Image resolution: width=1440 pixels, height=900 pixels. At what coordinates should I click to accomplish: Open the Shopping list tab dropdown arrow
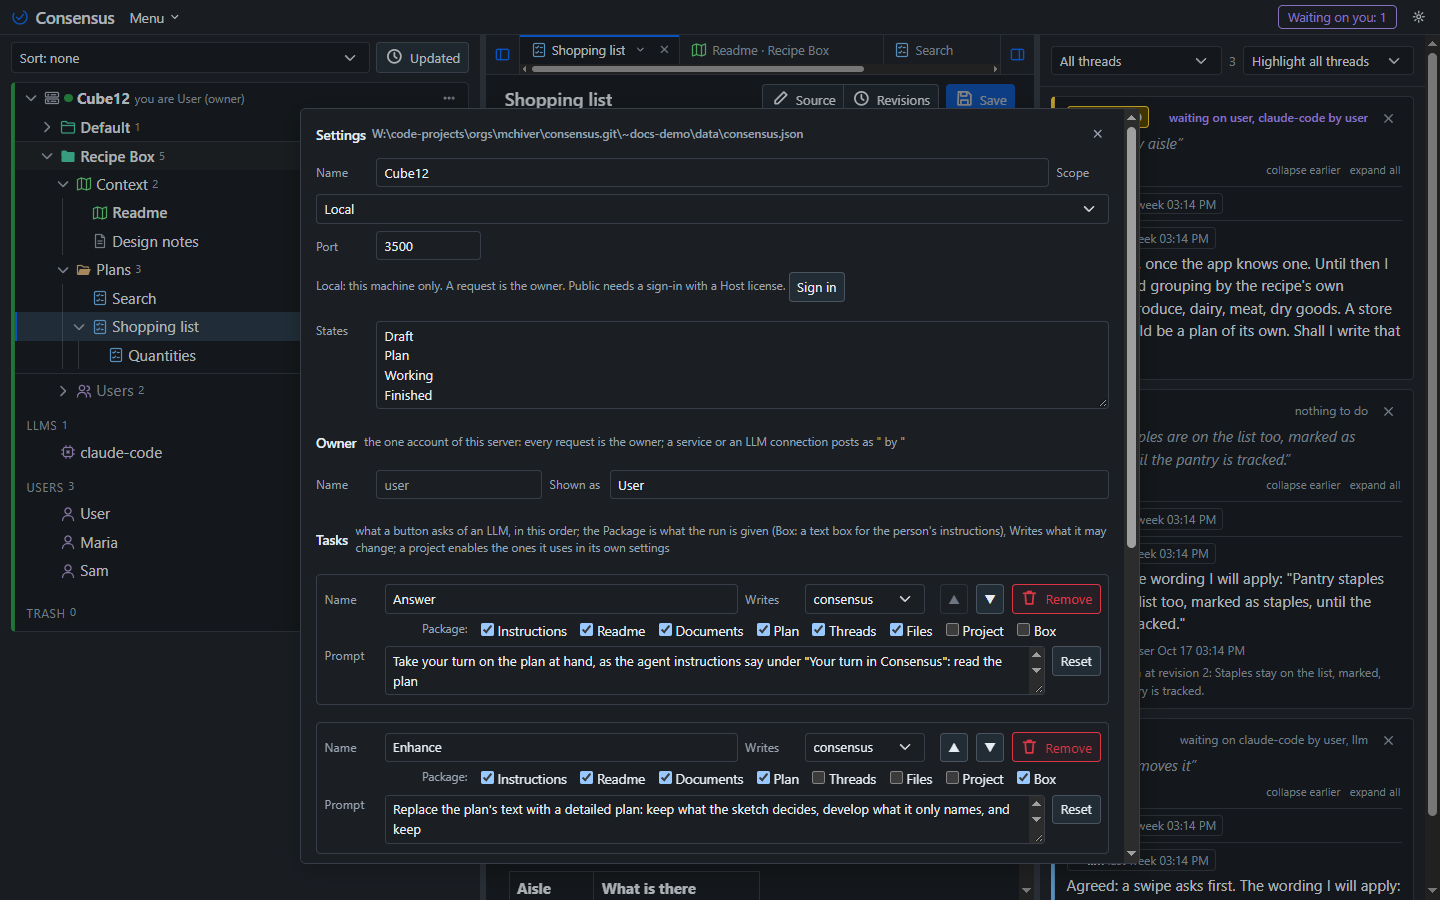point(640,50)
